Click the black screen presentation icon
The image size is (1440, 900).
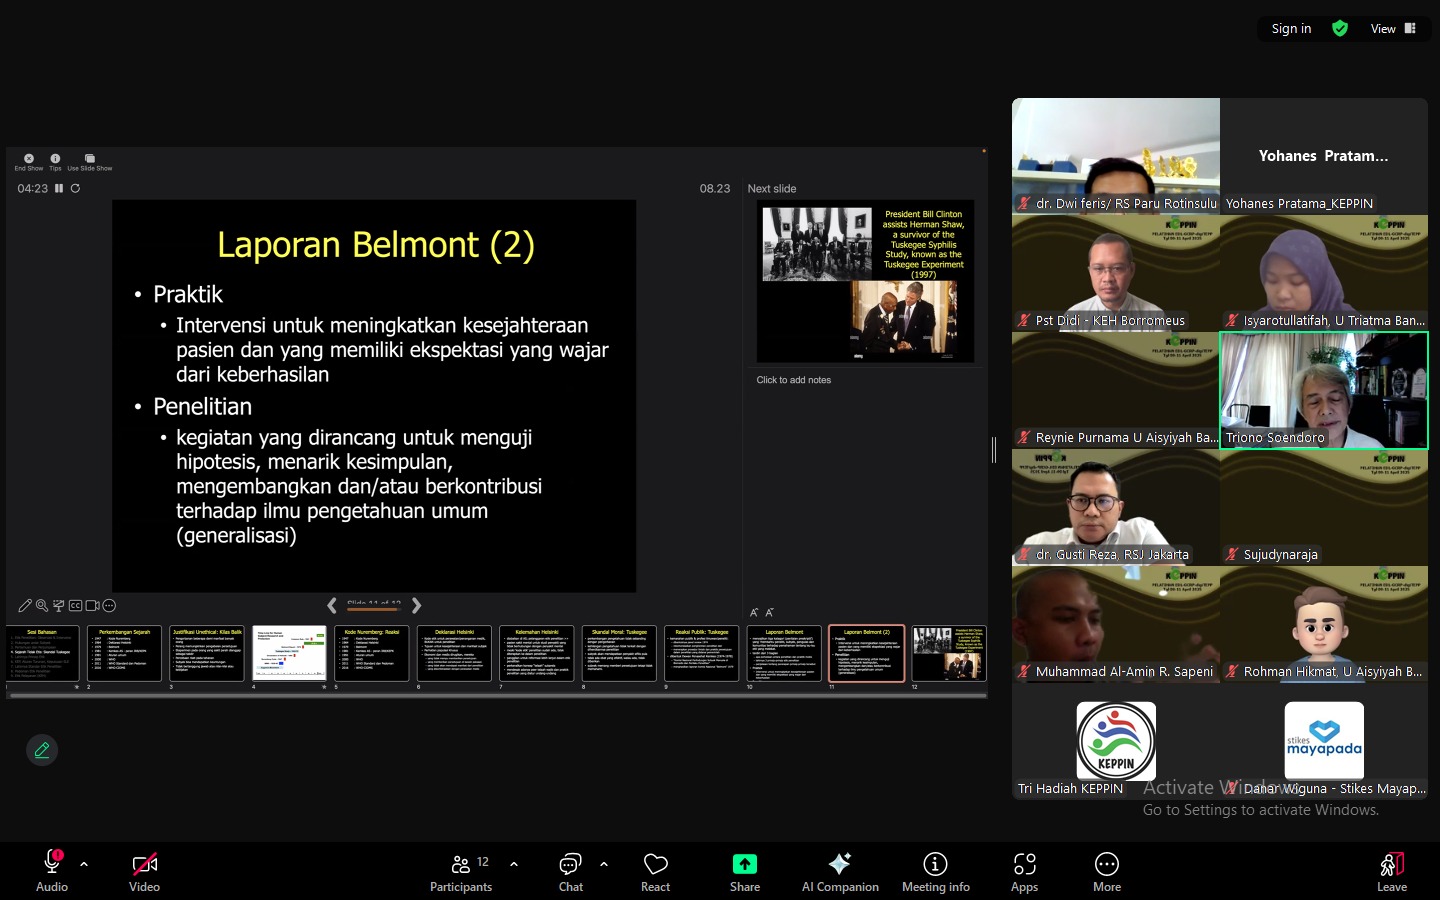point(59,605)
